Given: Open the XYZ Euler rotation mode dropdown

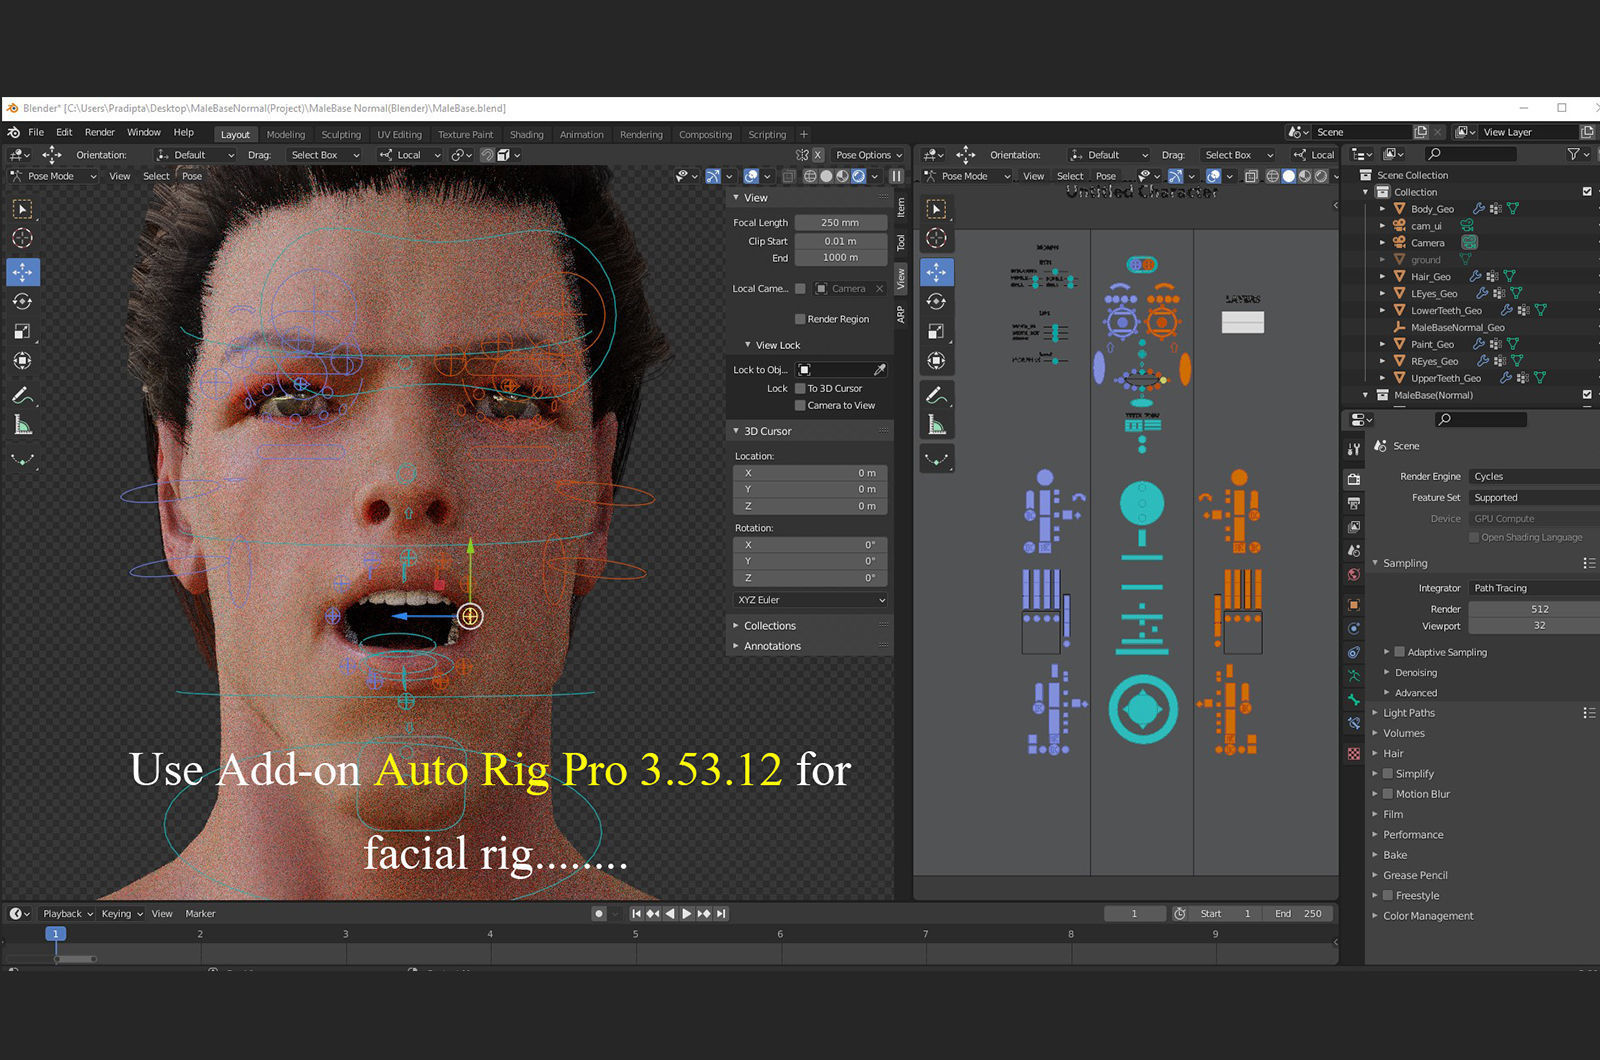Looking at the screenshot, I should (811, 600).
